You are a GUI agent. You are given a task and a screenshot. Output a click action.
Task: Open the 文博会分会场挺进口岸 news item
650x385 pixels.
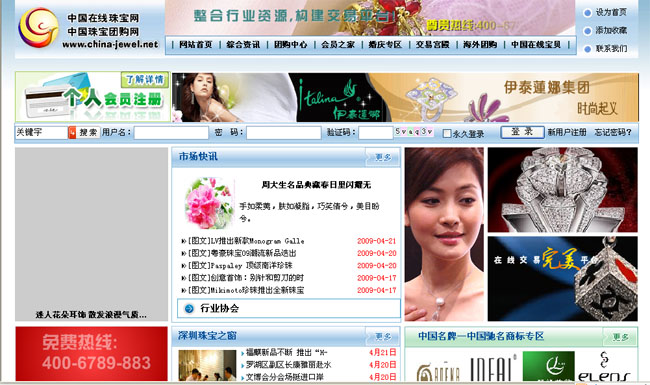pyautogui.click(x=285, y=377)
